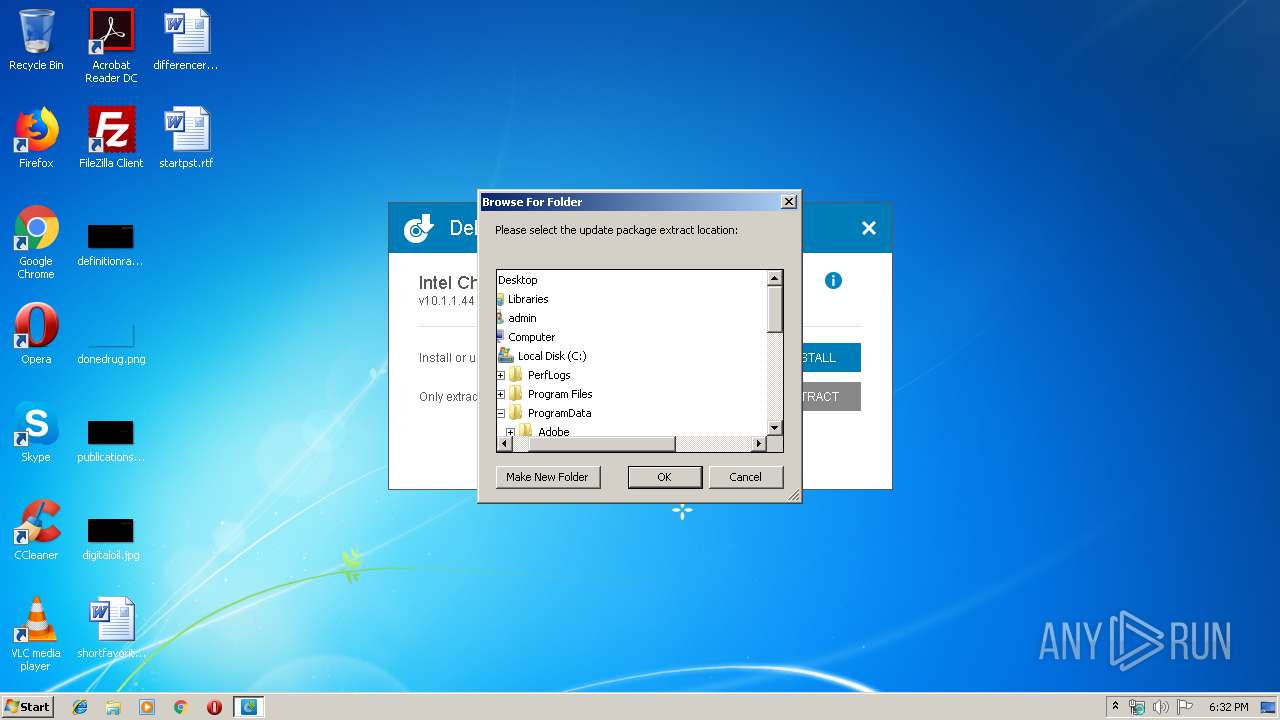
Task: Click the volume icon in system tray
Action: (x=1161, y=707)
